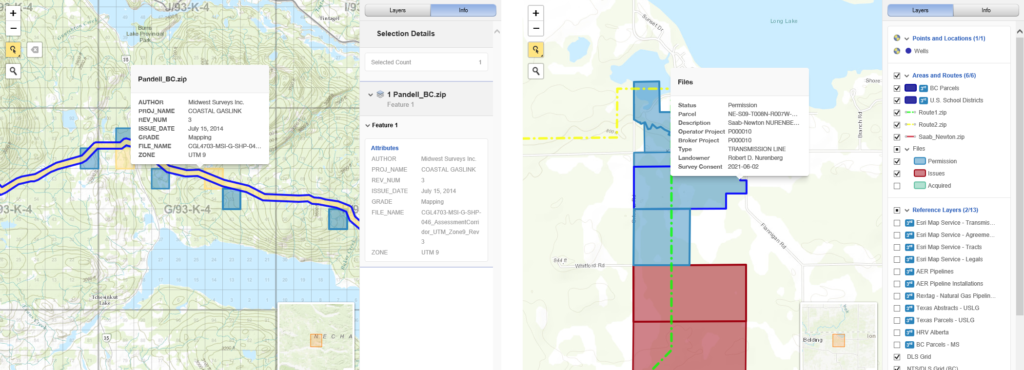Toggle the Reference Layers group checkbox
Image resolution: width=1024 pixels, height=370 pixels.
coord(897,210)
